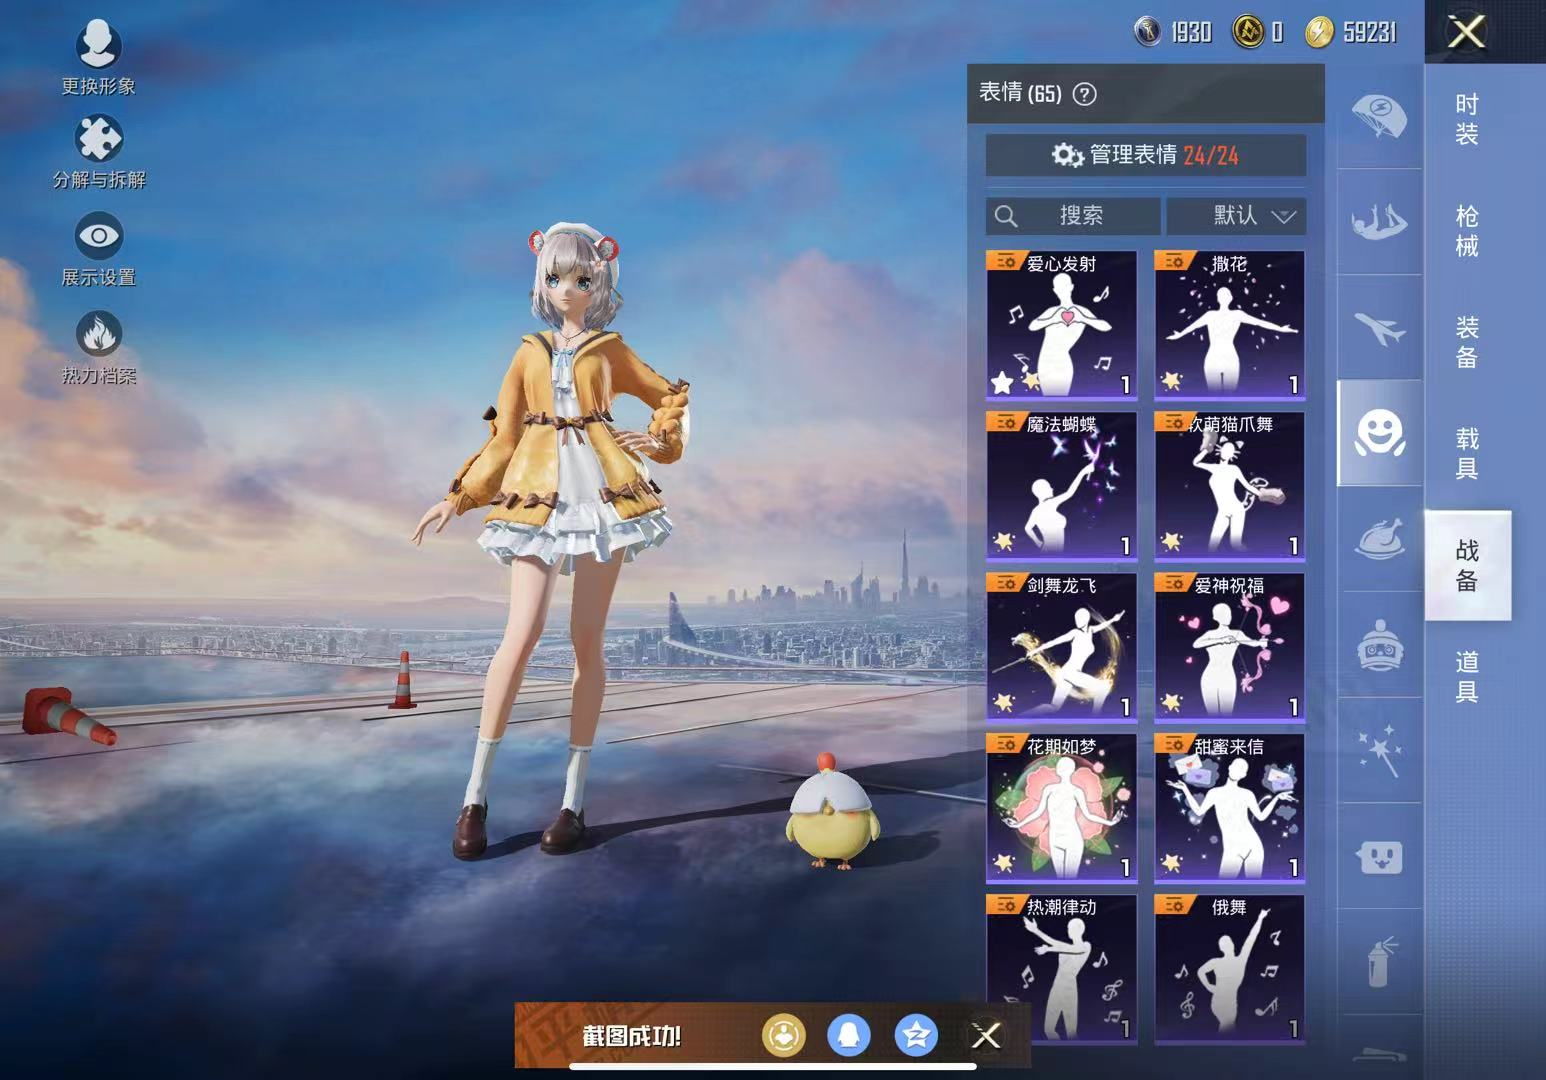Open 更换形象 character change icon
This screenshot has height=1080, width=1546.
(x=98, y=45)
